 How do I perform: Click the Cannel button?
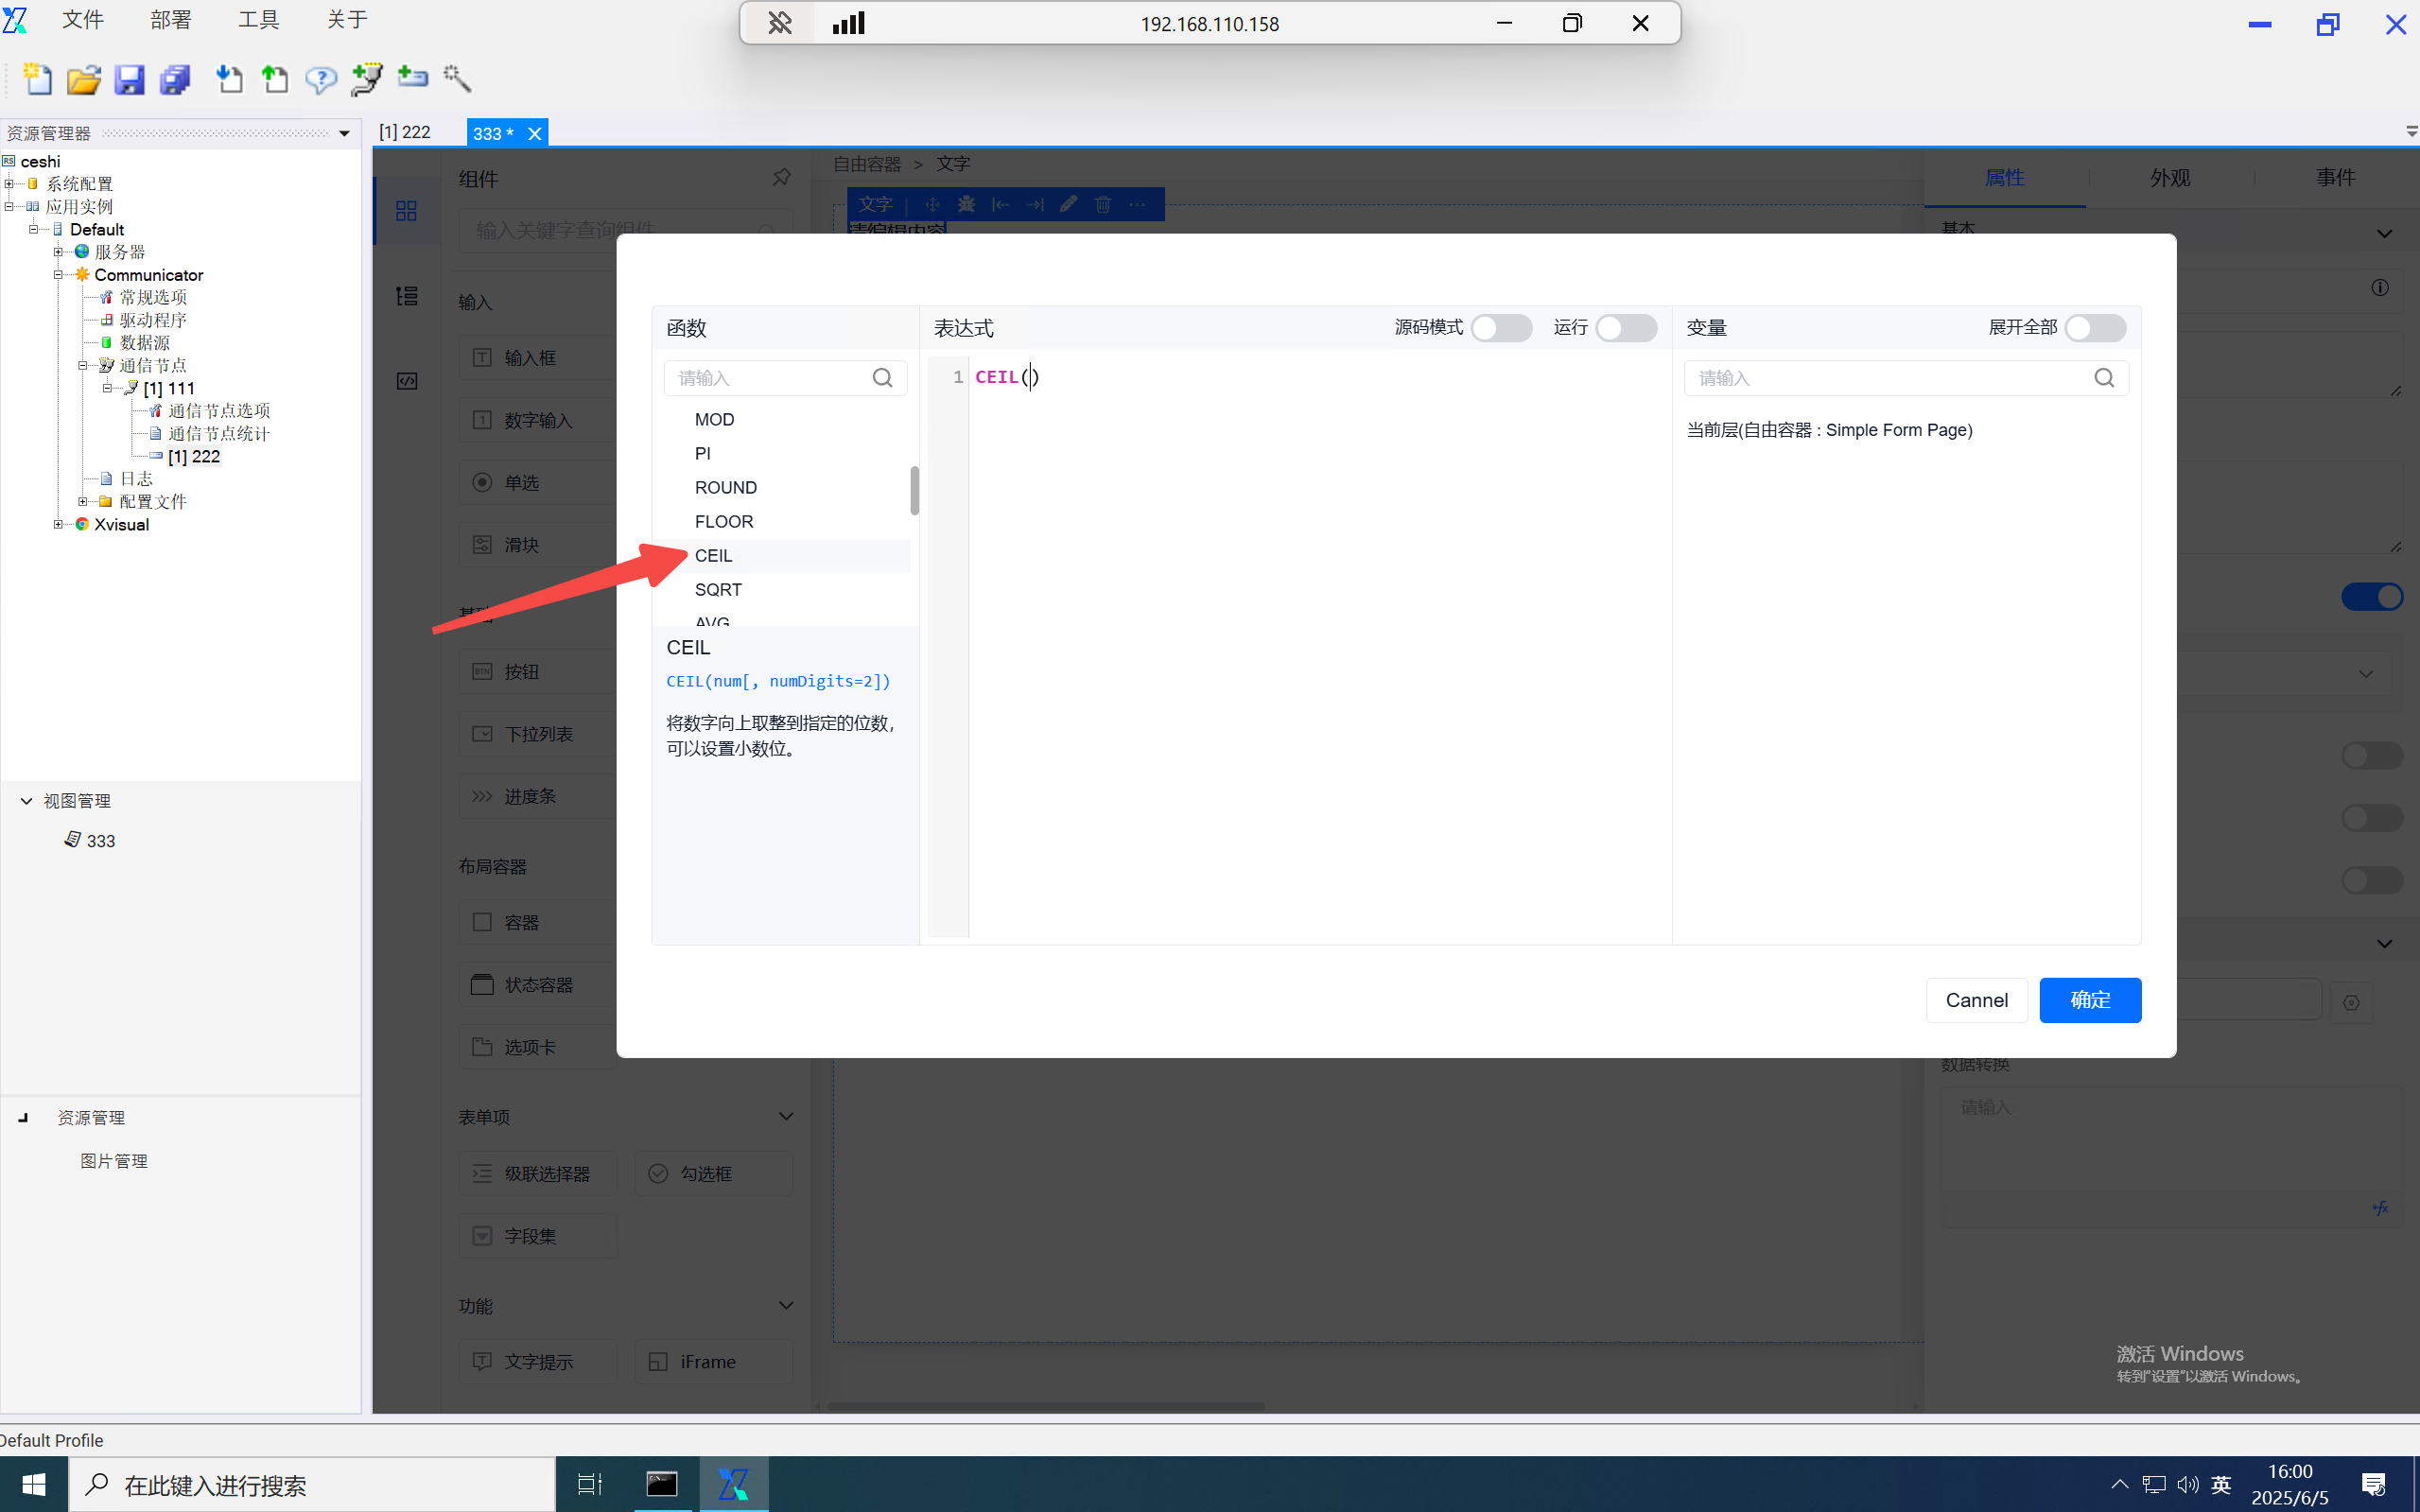point(1976,1000)
